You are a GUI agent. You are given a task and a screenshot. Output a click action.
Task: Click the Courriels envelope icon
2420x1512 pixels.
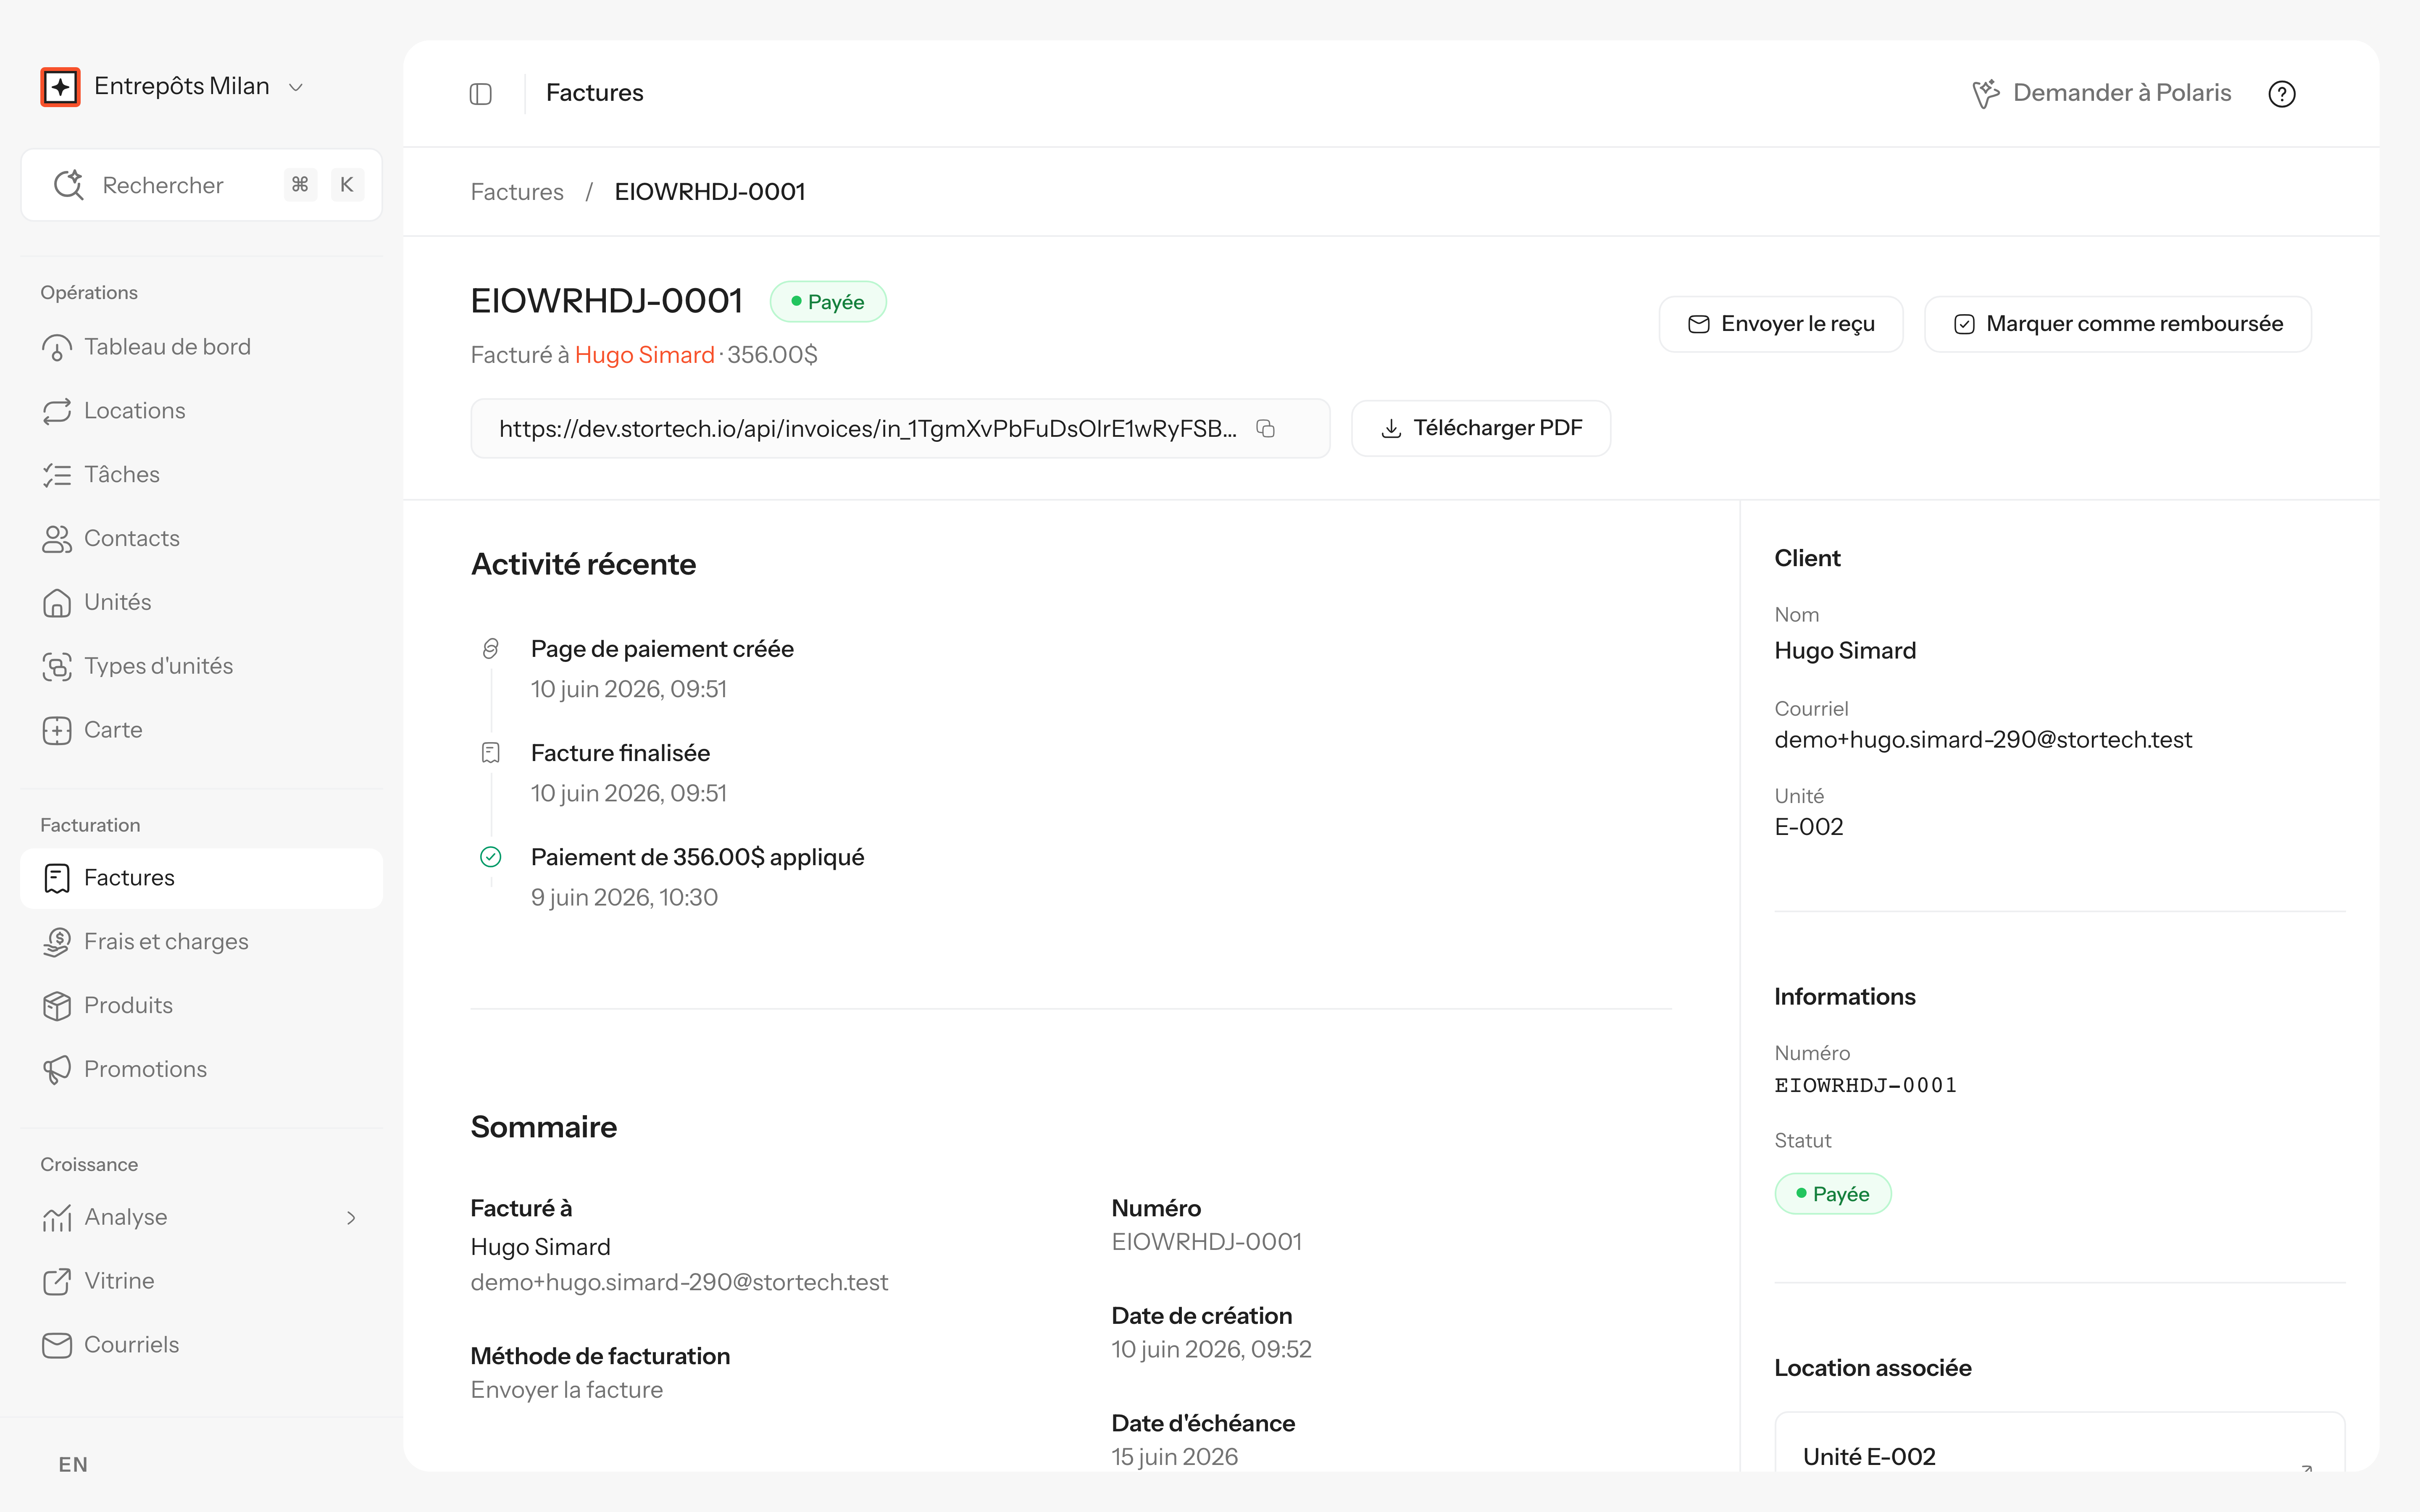point(57,1345)
